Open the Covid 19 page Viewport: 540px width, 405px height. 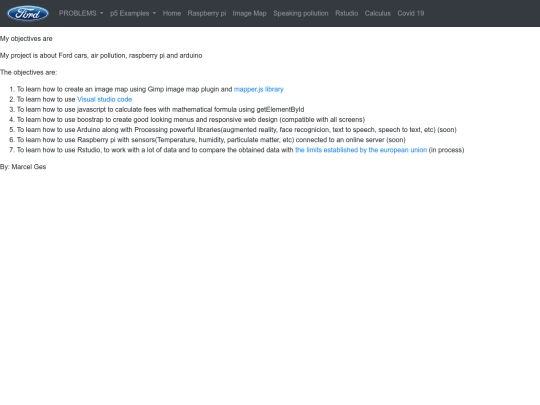[x=411, y=13]
